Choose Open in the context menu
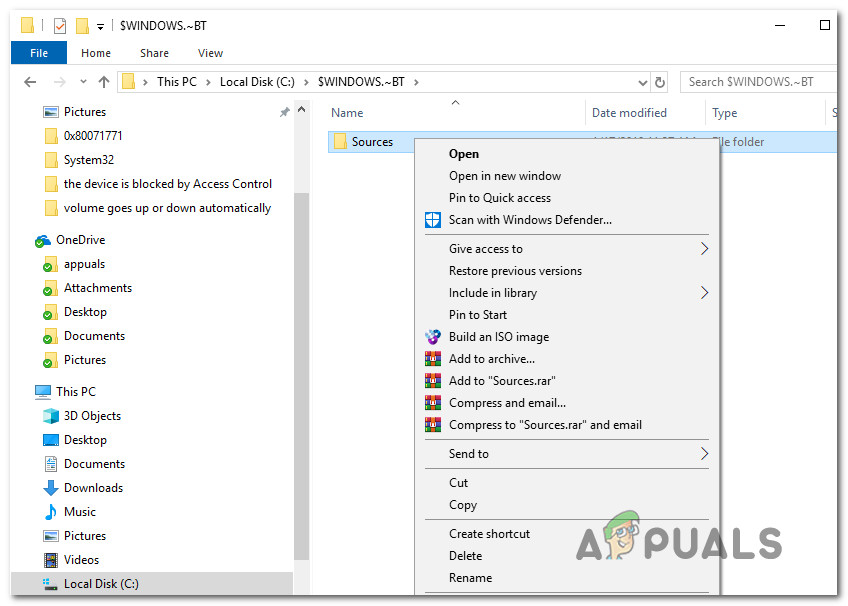Screen dimensions: 848x606 pos(463,154)
